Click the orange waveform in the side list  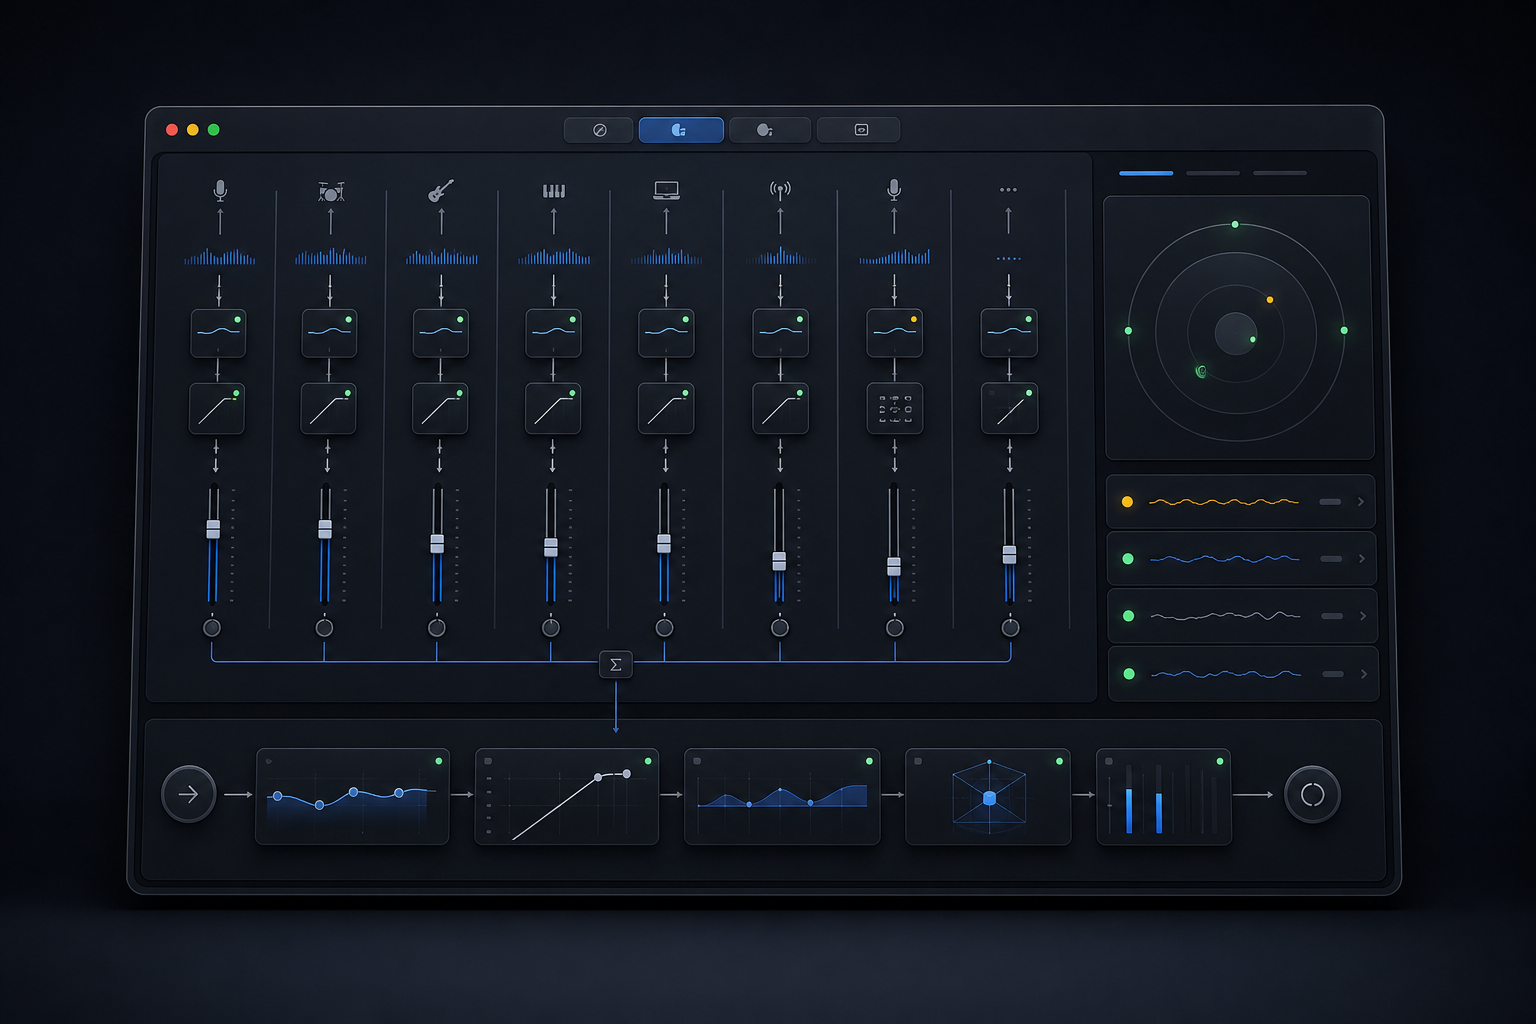[x=1224, y=502]
